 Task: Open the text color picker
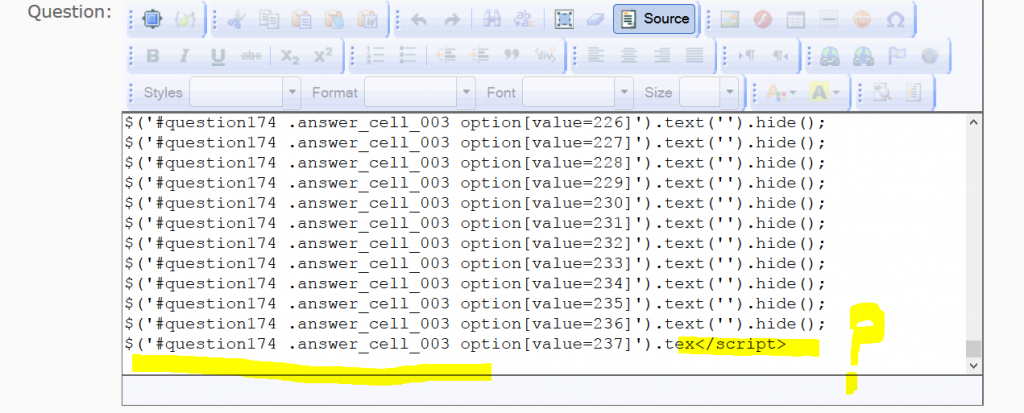pyautogui.click(x=777, y=92)
